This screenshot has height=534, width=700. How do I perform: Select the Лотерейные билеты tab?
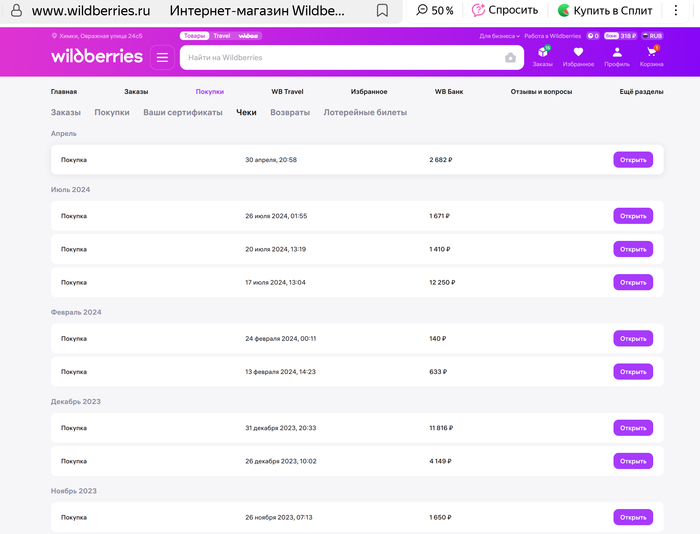coord(365,113)
